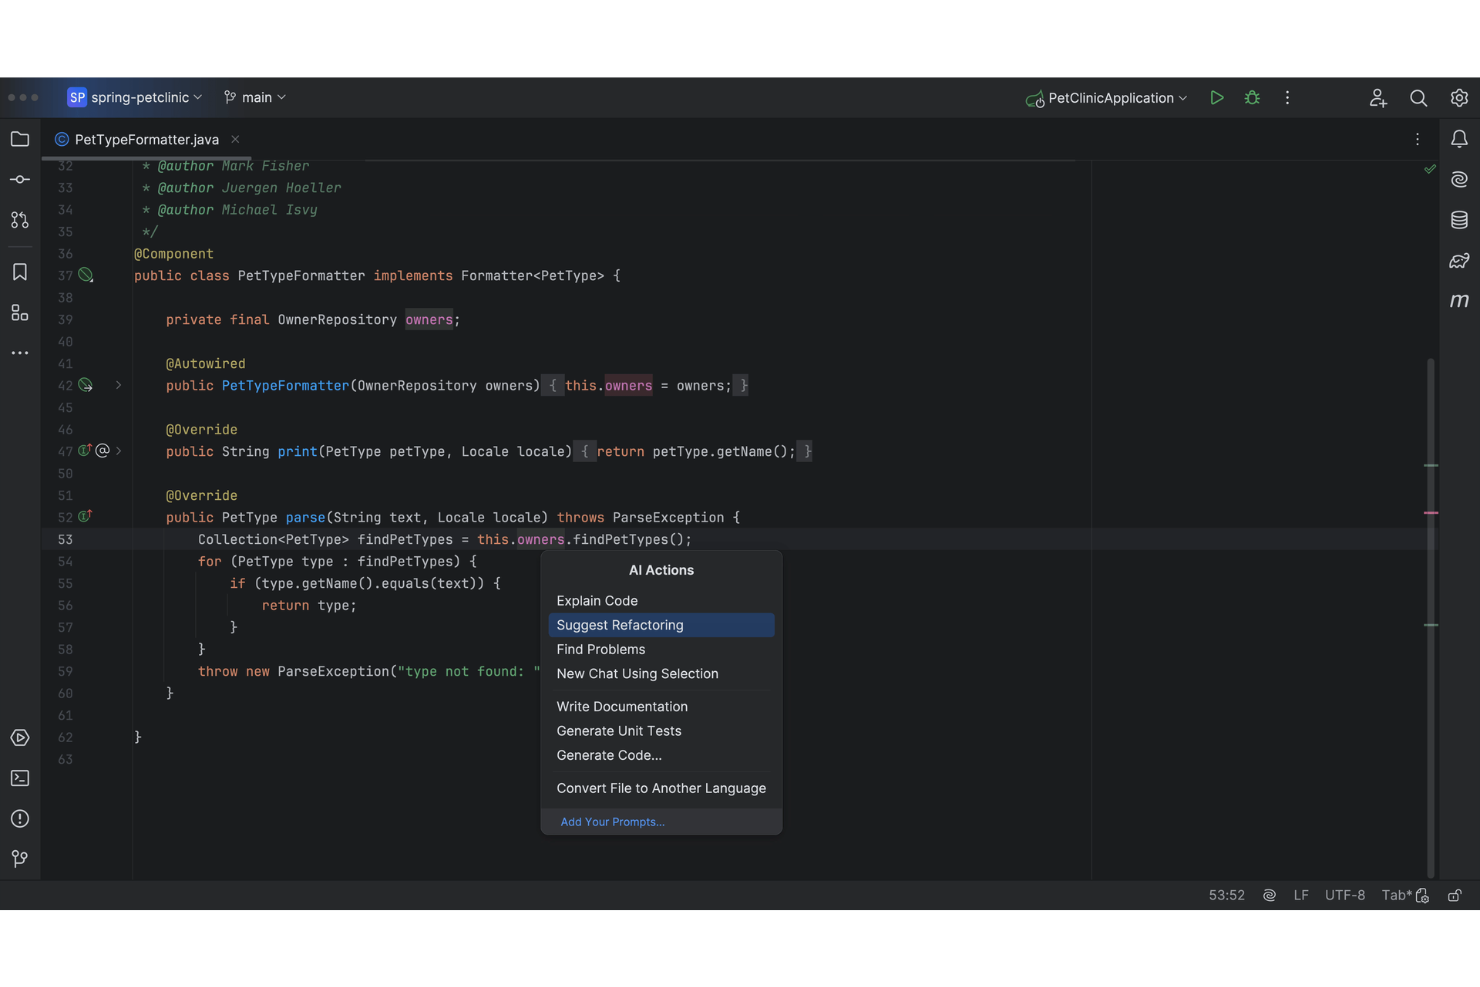Toggle read-only lock in status bar

(x=1455, y=896)
